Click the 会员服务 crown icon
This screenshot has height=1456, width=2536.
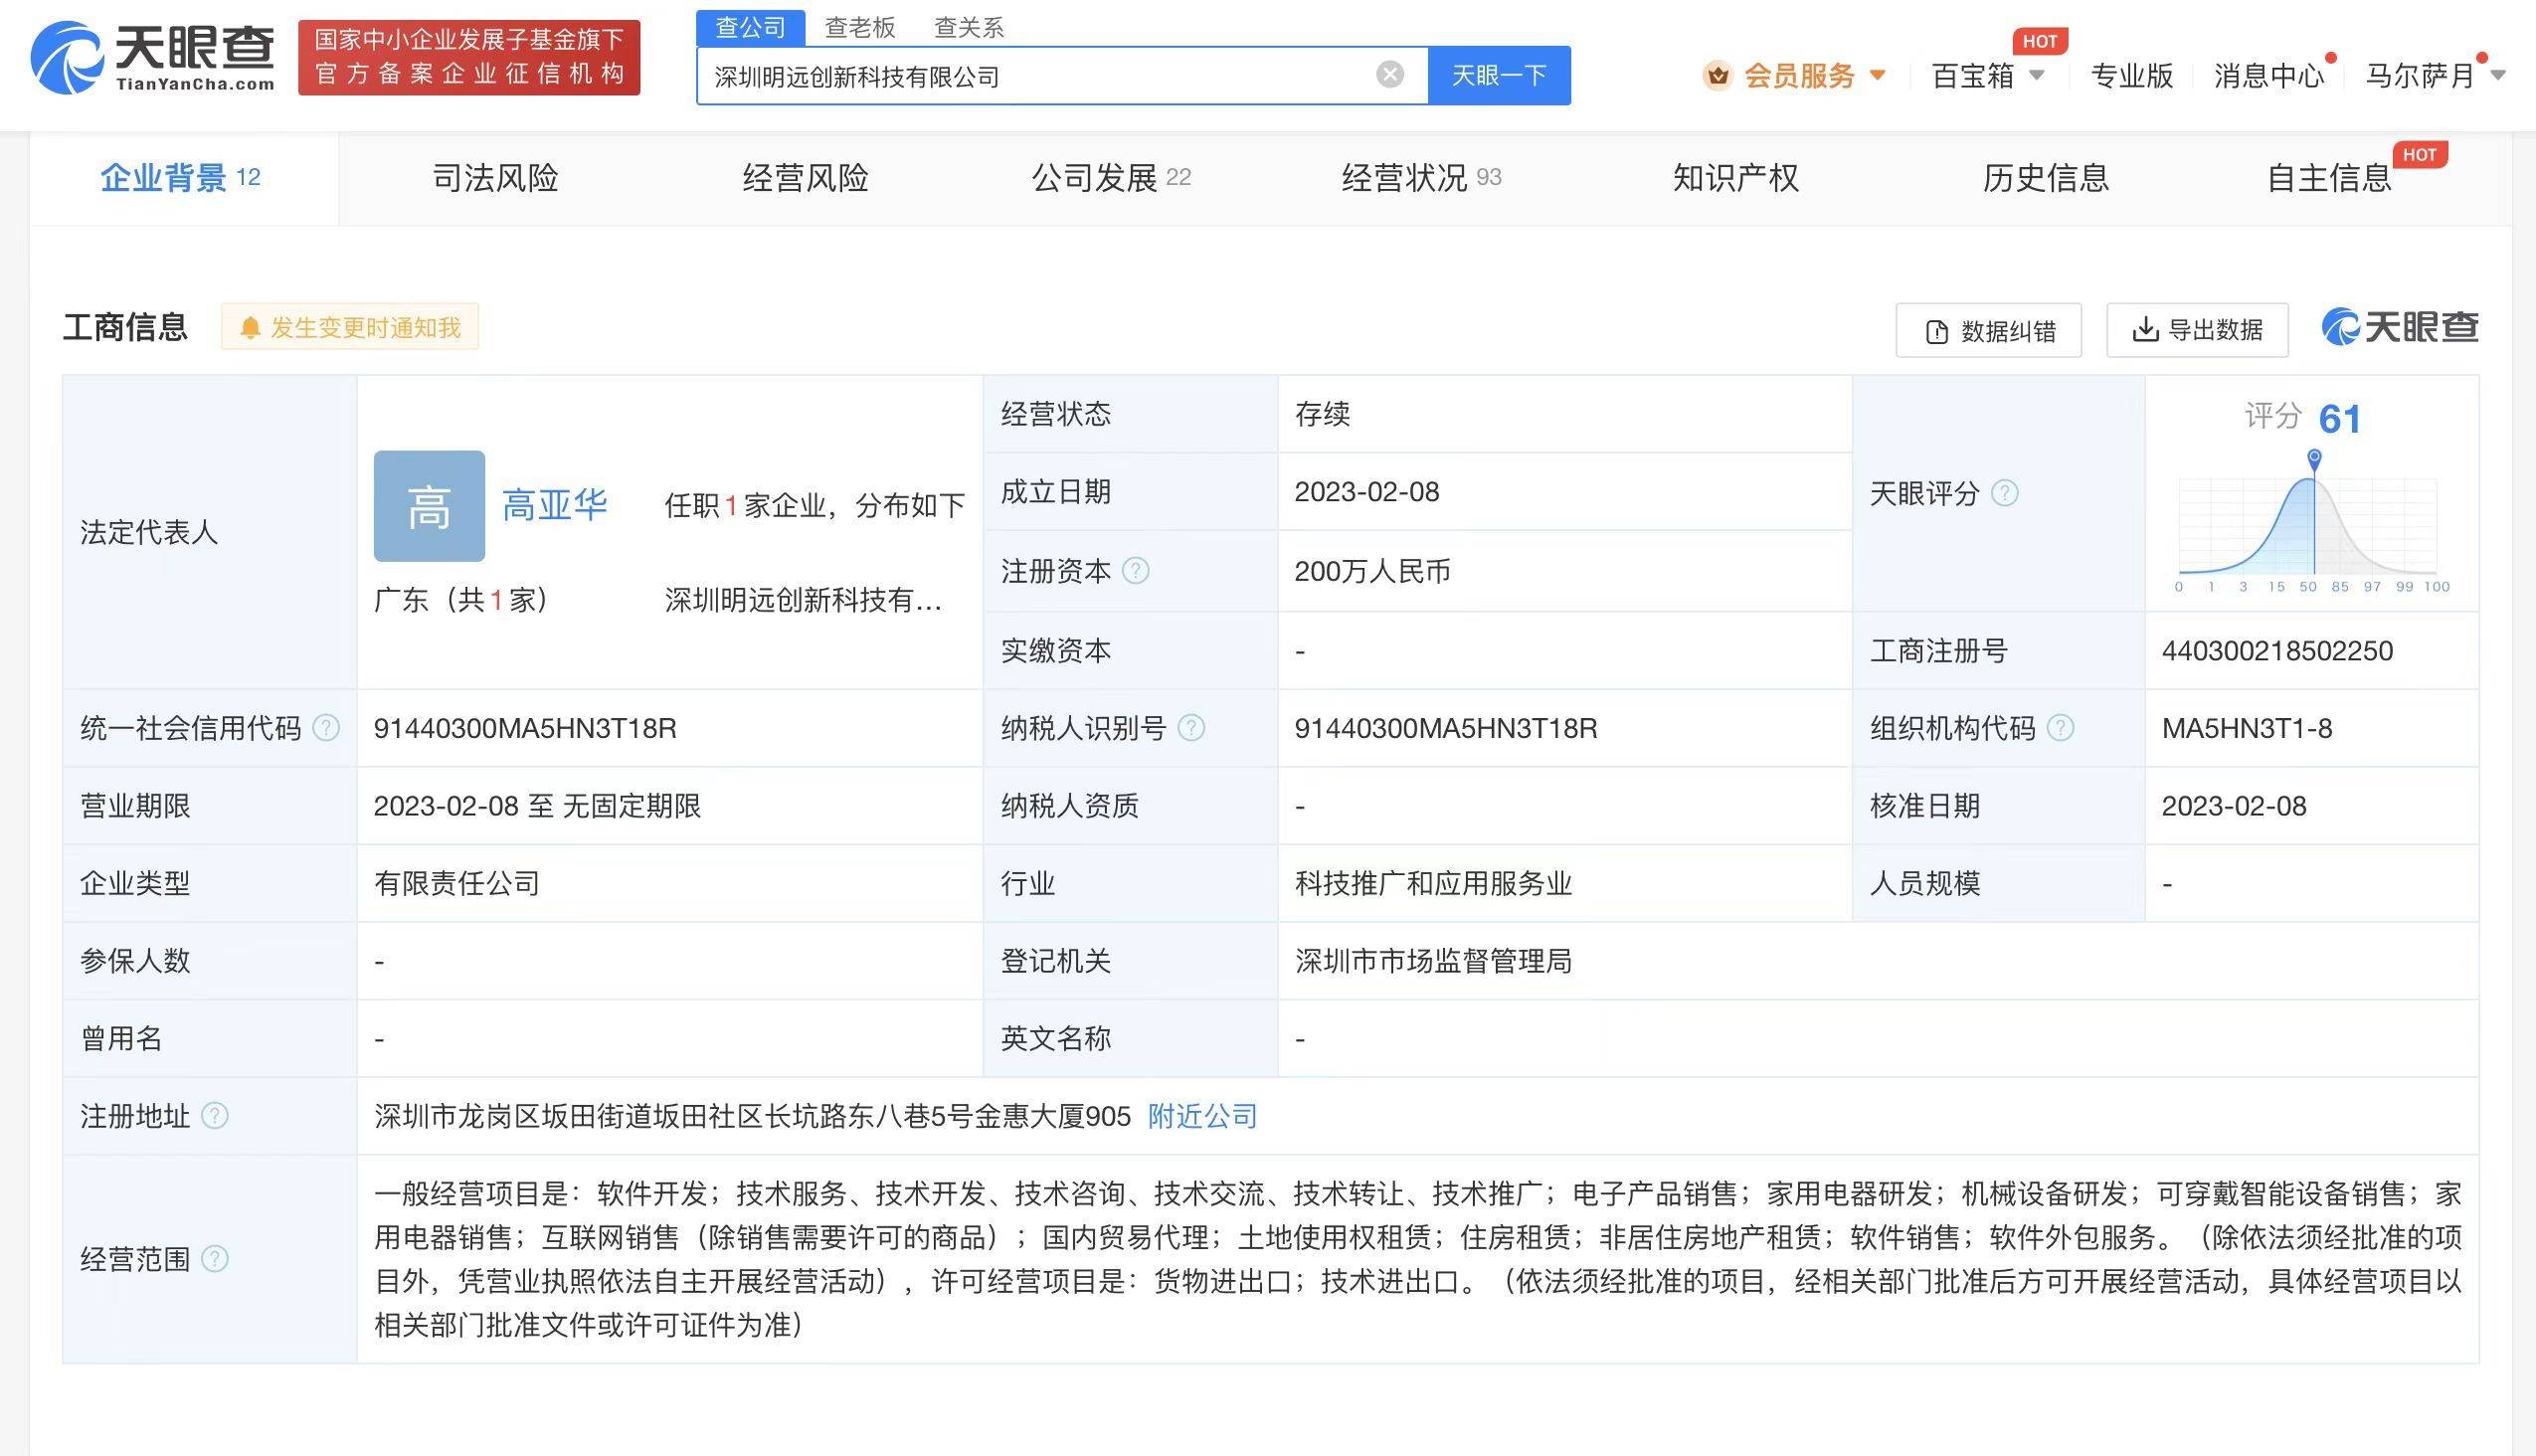pos(1718,76)
